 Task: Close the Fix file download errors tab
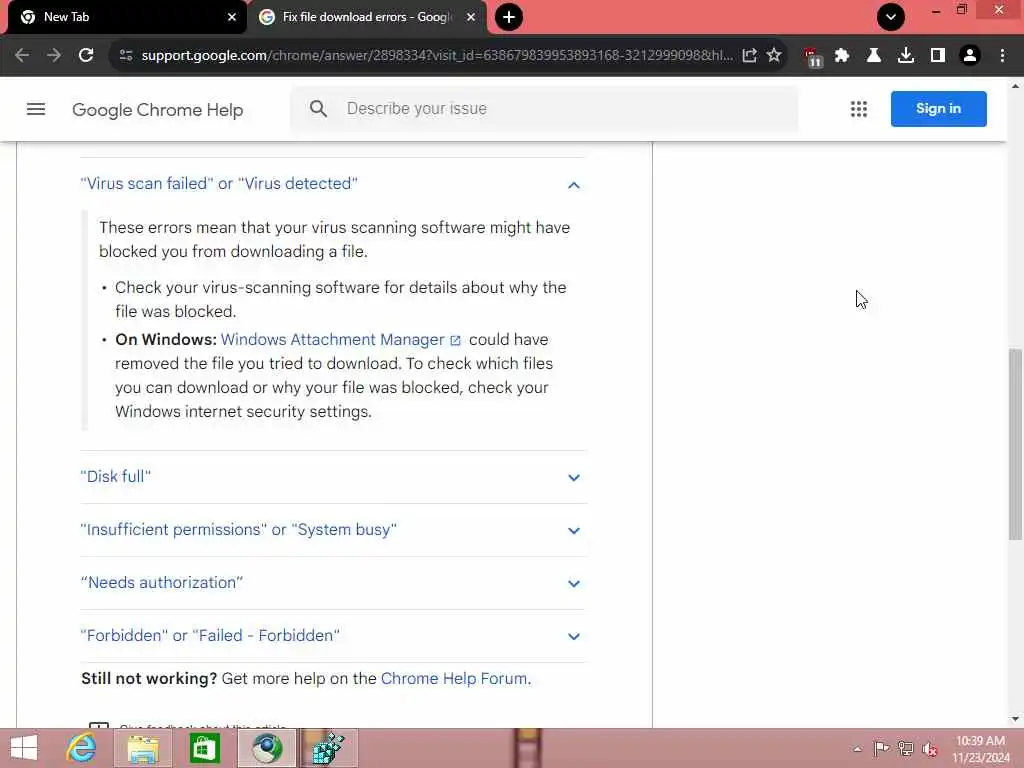click(471, 17)
